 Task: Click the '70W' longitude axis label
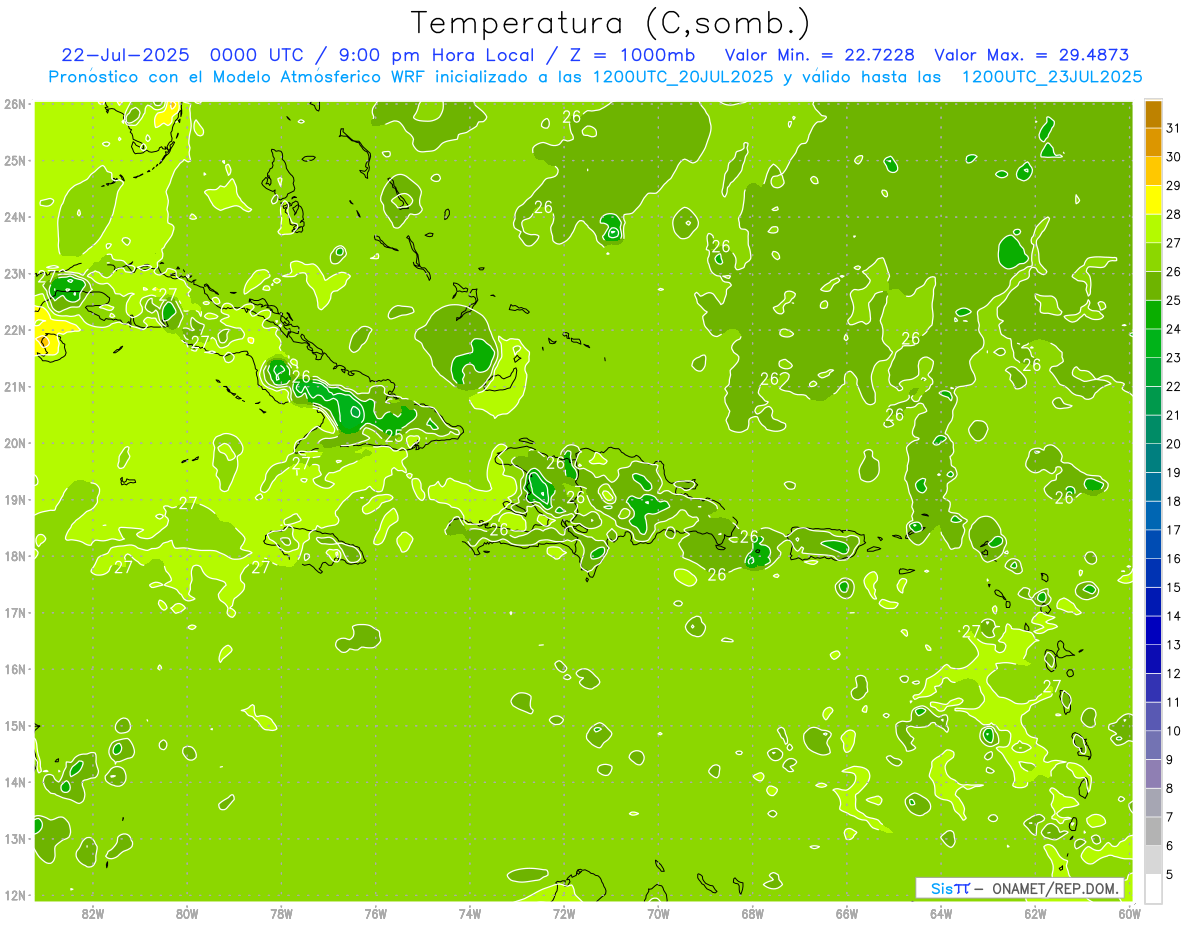point(658,913)
